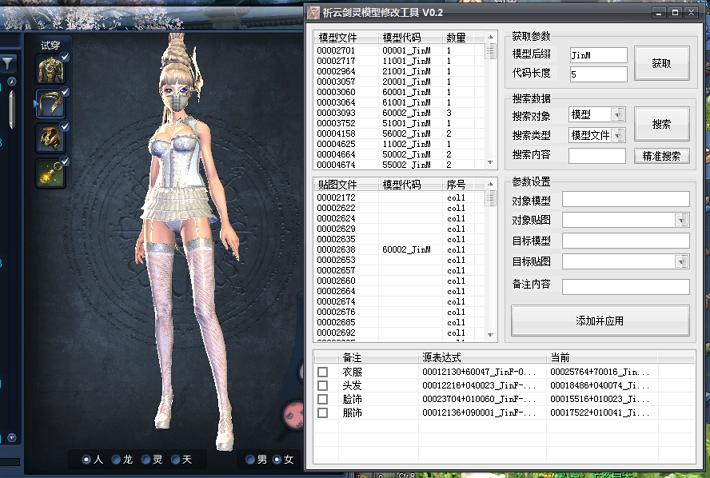Click the 添加并应用 button
The image size is (710, 478).
point(600,321)
